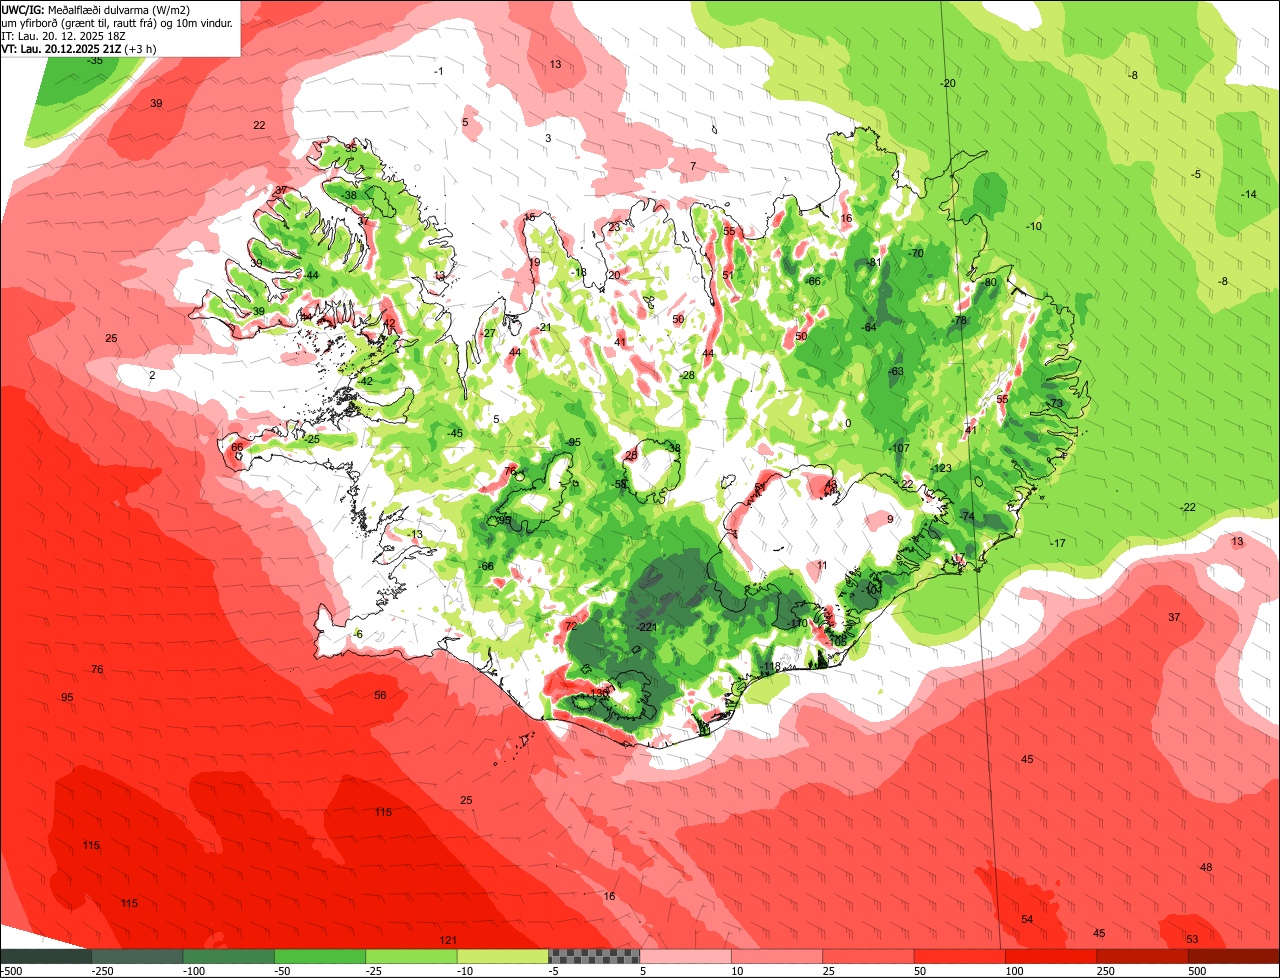
Task: Select the -100 to -50 green legend swatch
Action: point(229,956)
